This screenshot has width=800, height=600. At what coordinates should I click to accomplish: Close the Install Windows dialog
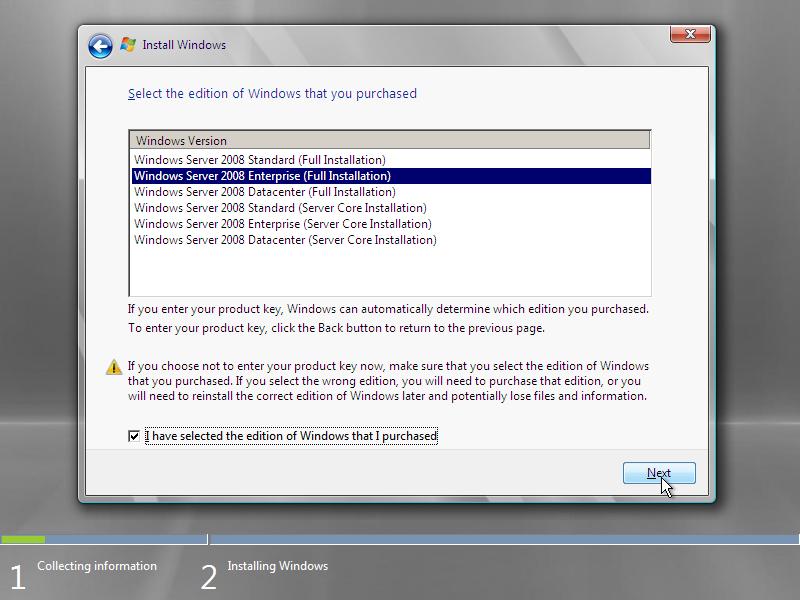[x=690, y=34]
